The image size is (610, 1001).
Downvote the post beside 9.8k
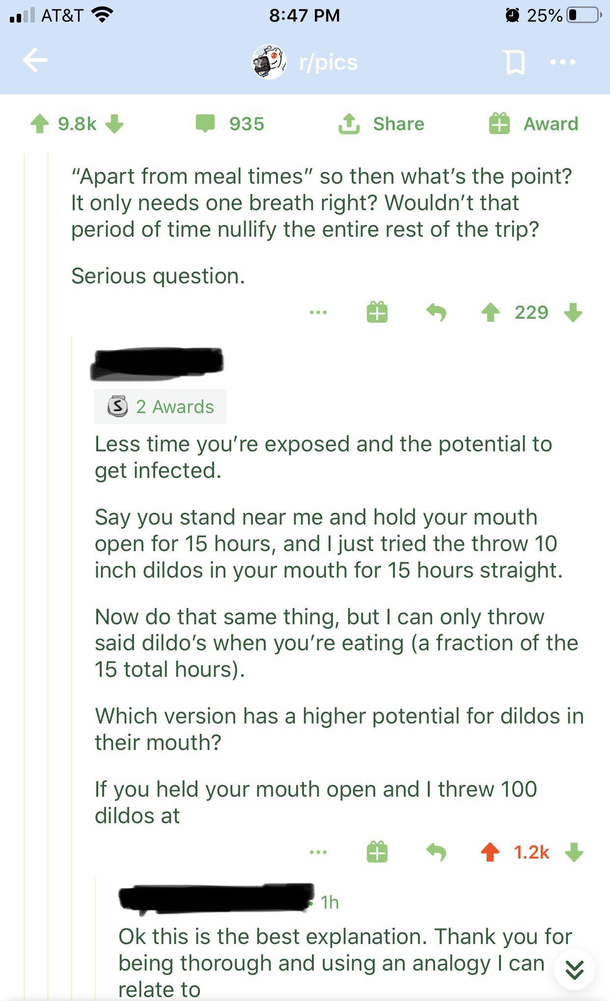[x=114, y=123]
